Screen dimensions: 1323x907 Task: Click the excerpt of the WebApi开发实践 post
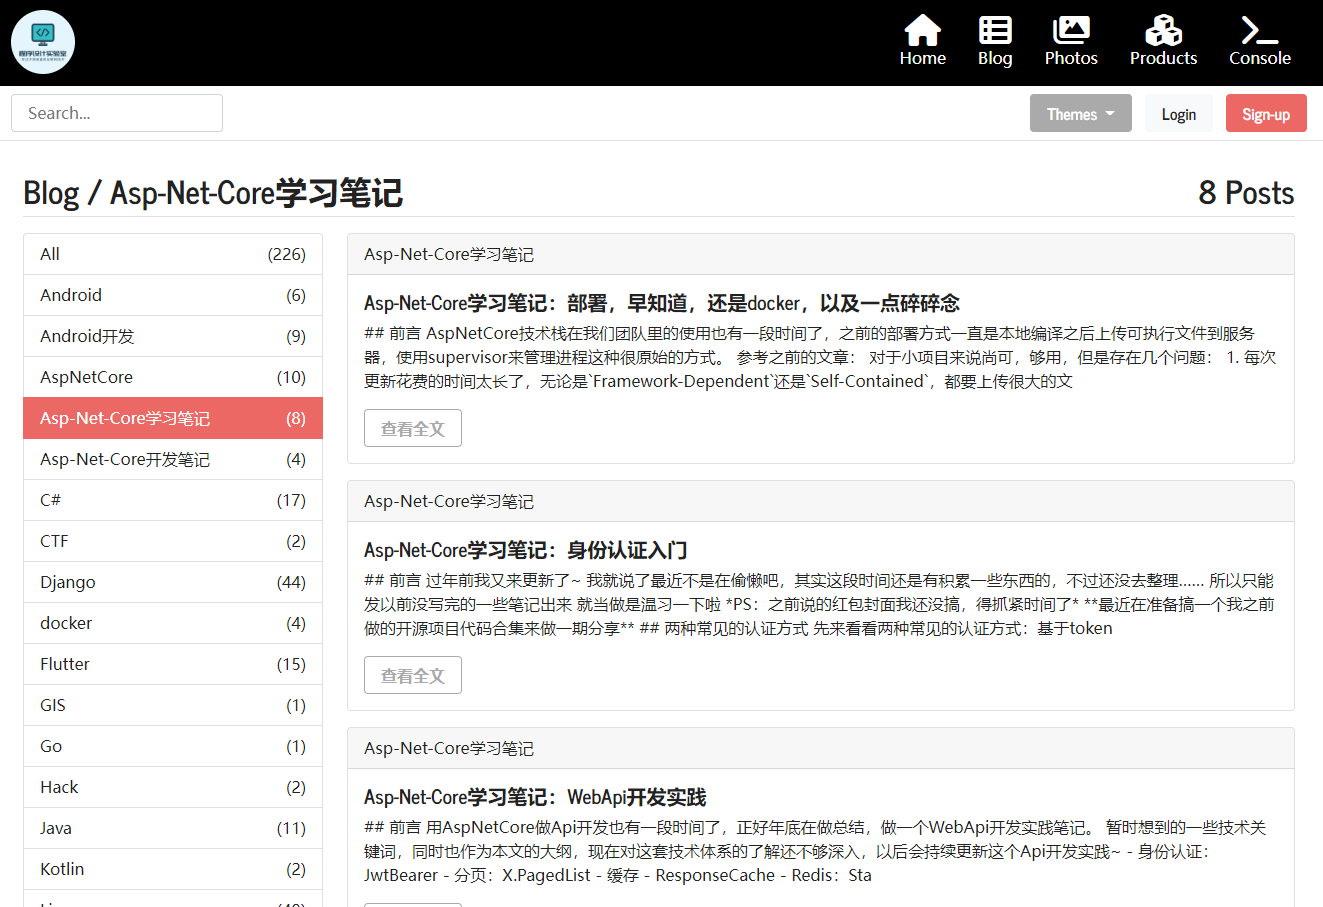click(820, 851)
